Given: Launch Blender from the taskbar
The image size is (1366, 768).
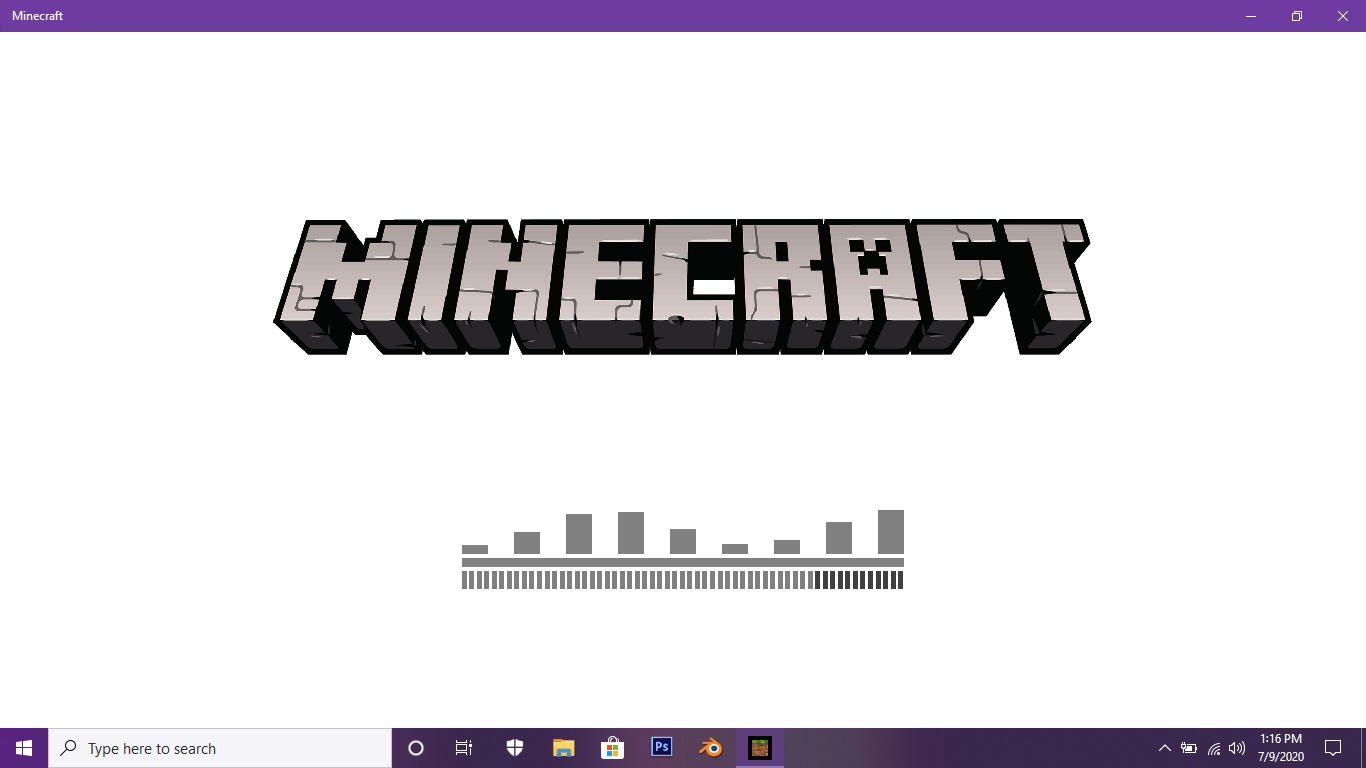Looking at the screenshot, I should click(x=710, y=748).
